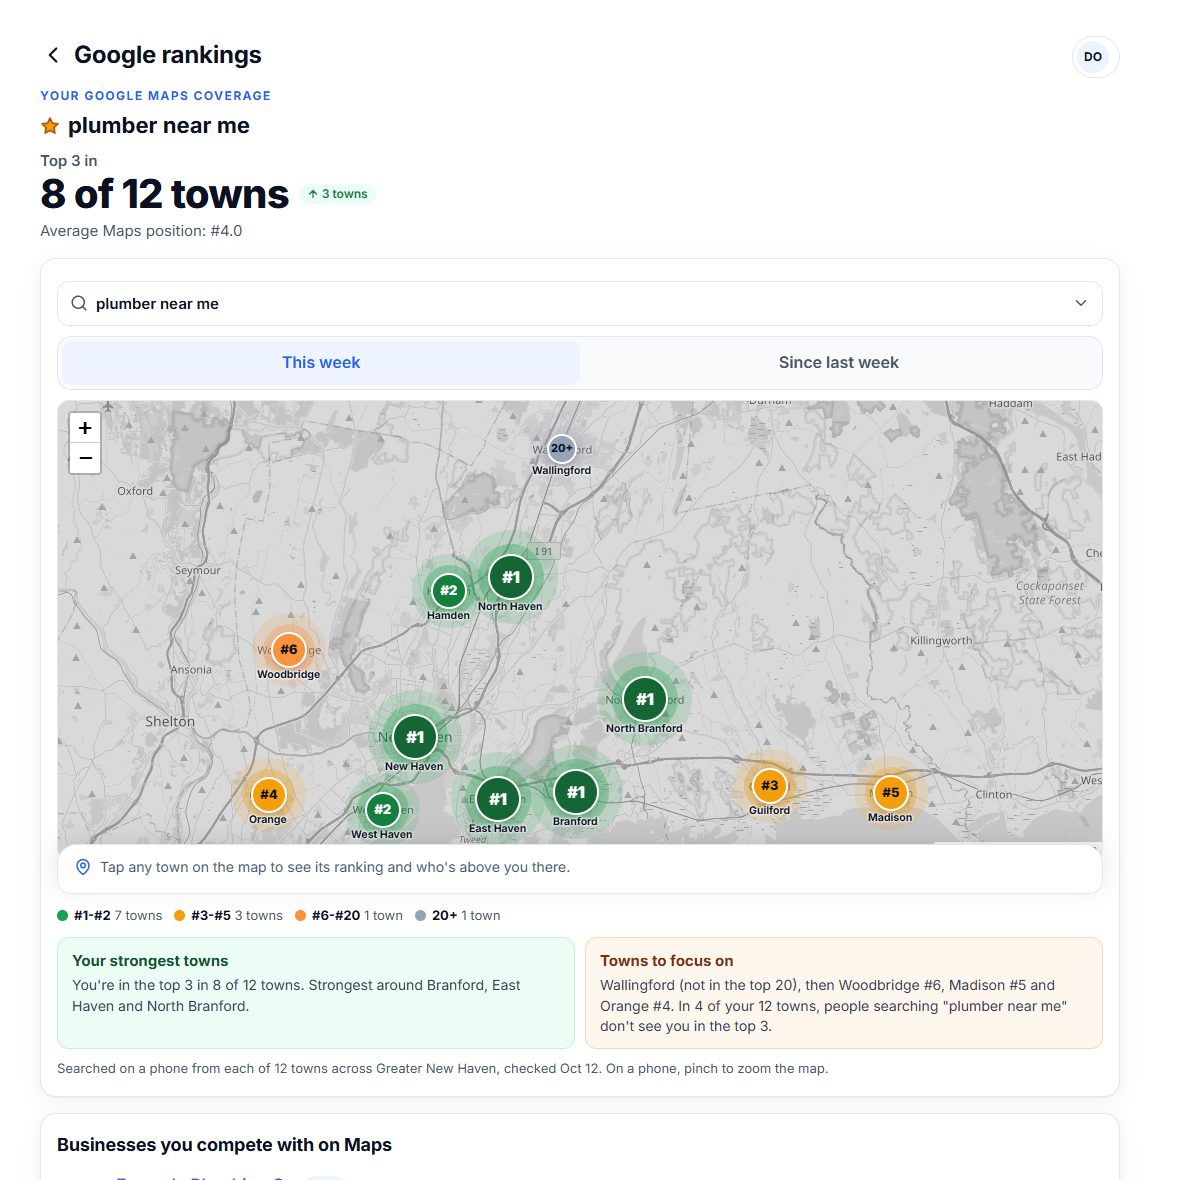
Task: Switch to Since last week tab
Action: click(x=838, y=362)
